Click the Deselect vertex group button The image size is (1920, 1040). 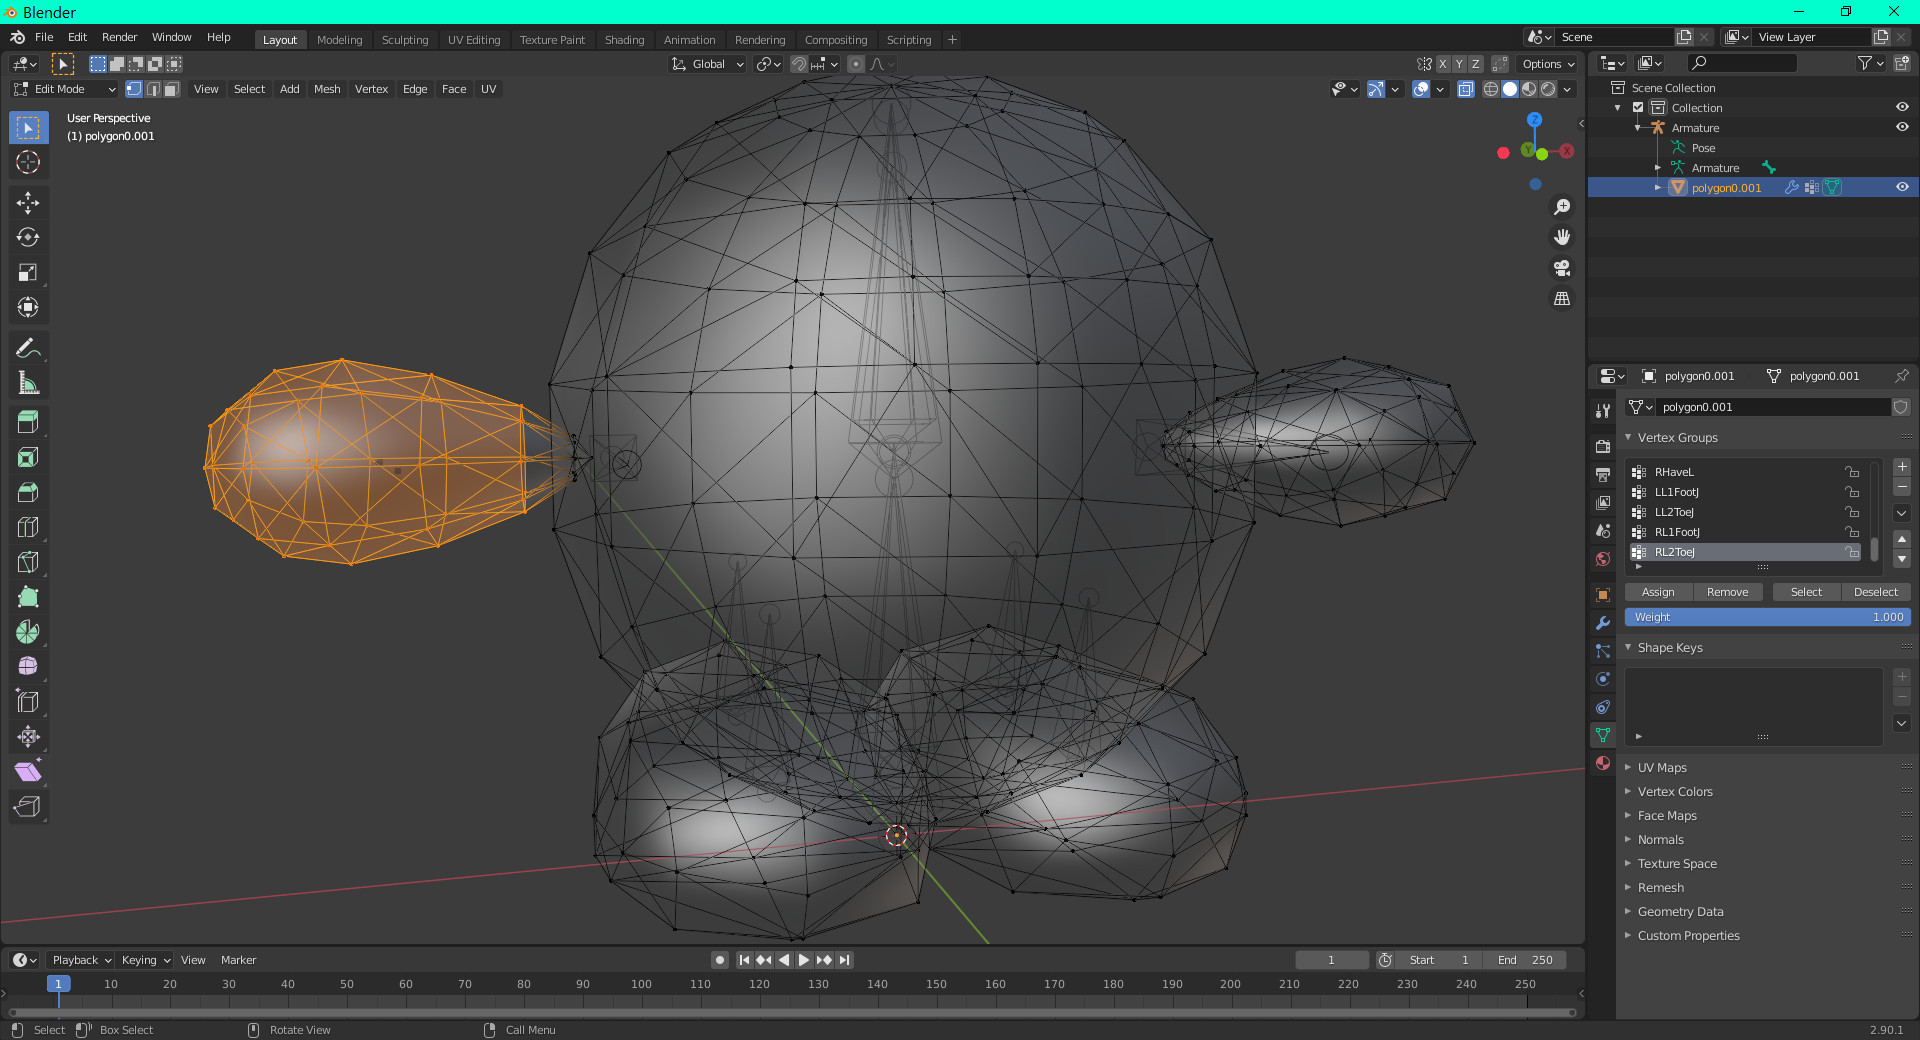(1875, 592)
